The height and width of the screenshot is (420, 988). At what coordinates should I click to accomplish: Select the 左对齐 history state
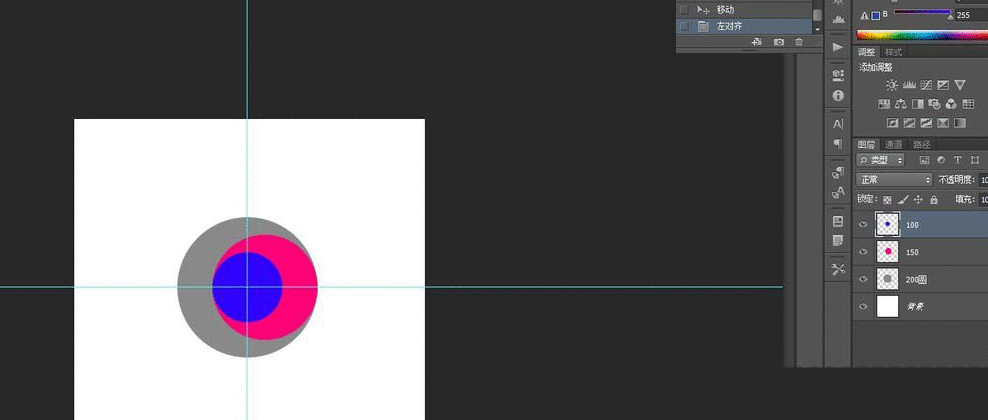[729, 26]
